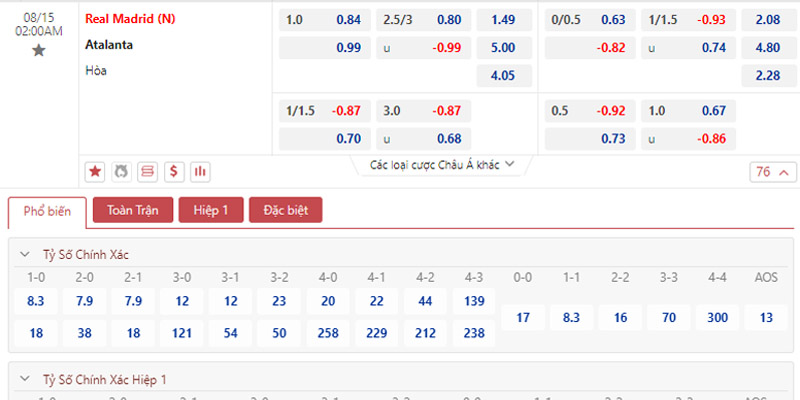Select the 0.73 first-half handicap odds
This screenshot has width=800, height=400.
(590, 139)
